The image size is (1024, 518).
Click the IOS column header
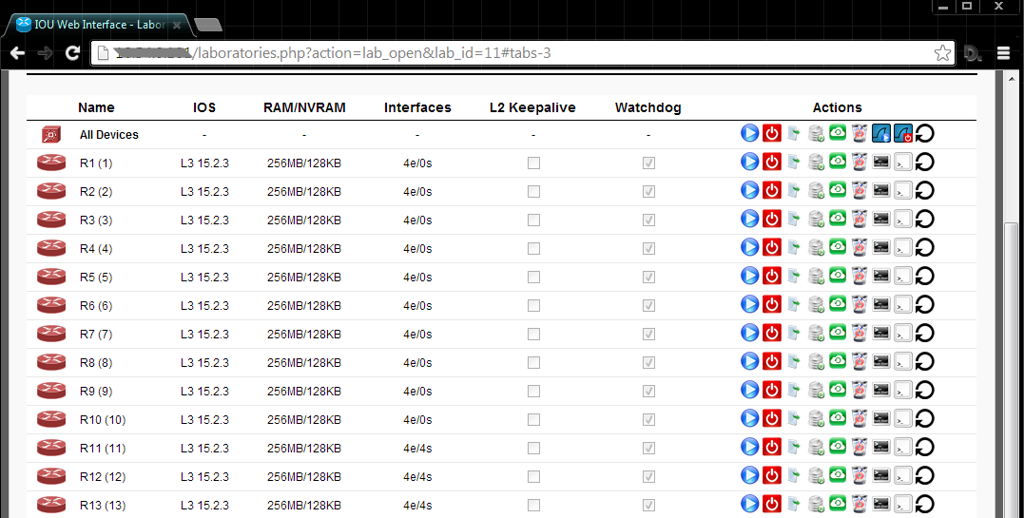[x=204, y=108]
